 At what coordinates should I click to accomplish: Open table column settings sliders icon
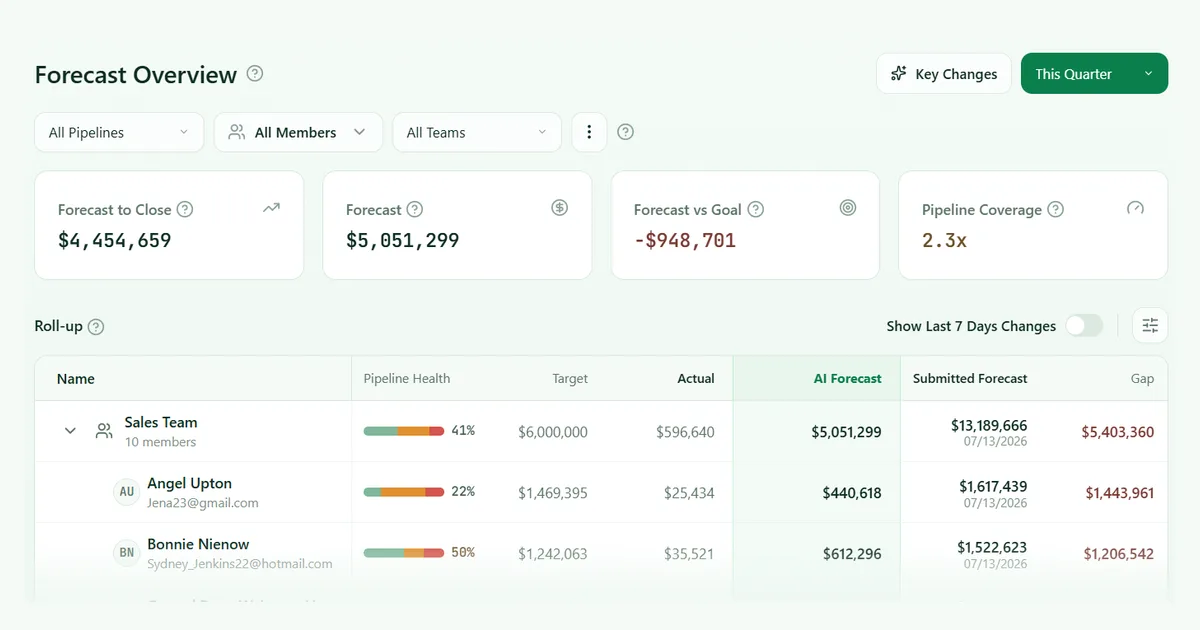[1150, 325]
